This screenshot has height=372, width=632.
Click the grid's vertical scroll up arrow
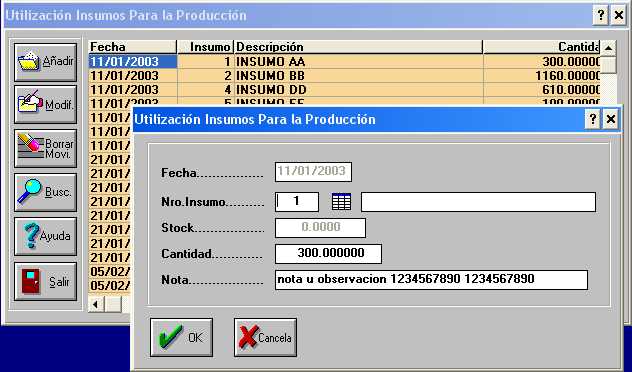click(x=608, y=48)
